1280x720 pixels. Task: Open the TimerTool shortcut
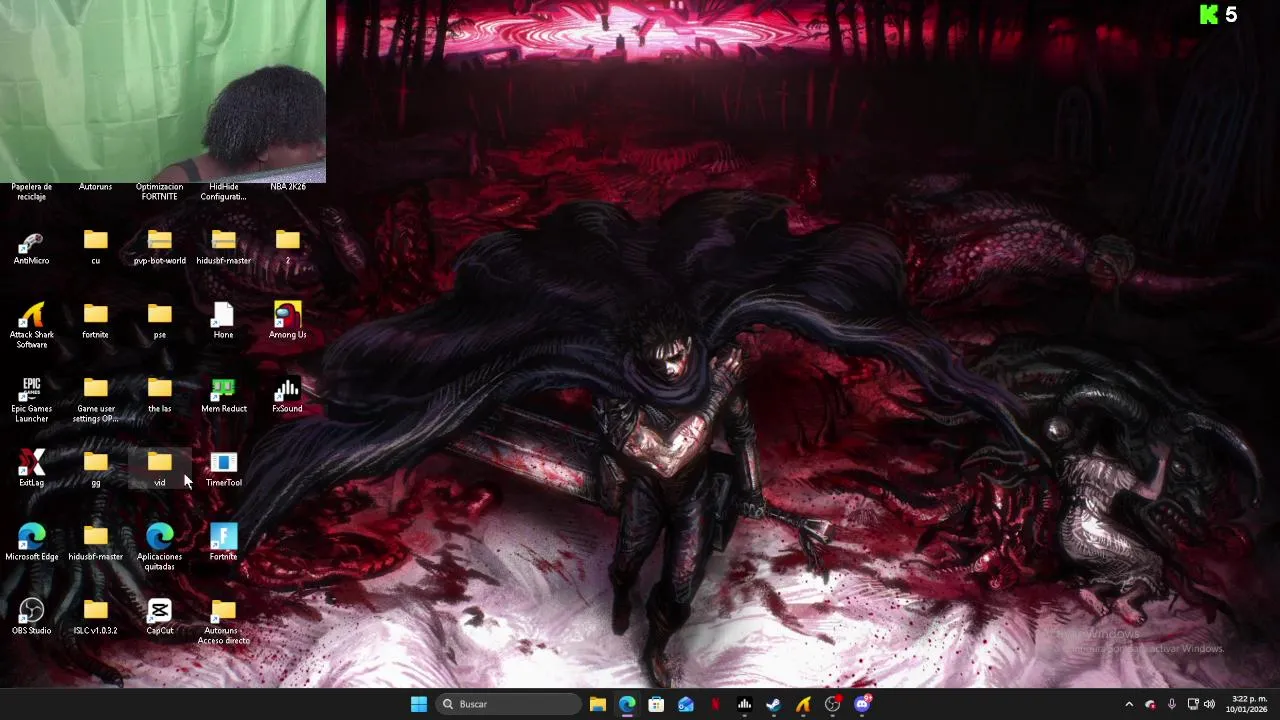coord(223,469)
